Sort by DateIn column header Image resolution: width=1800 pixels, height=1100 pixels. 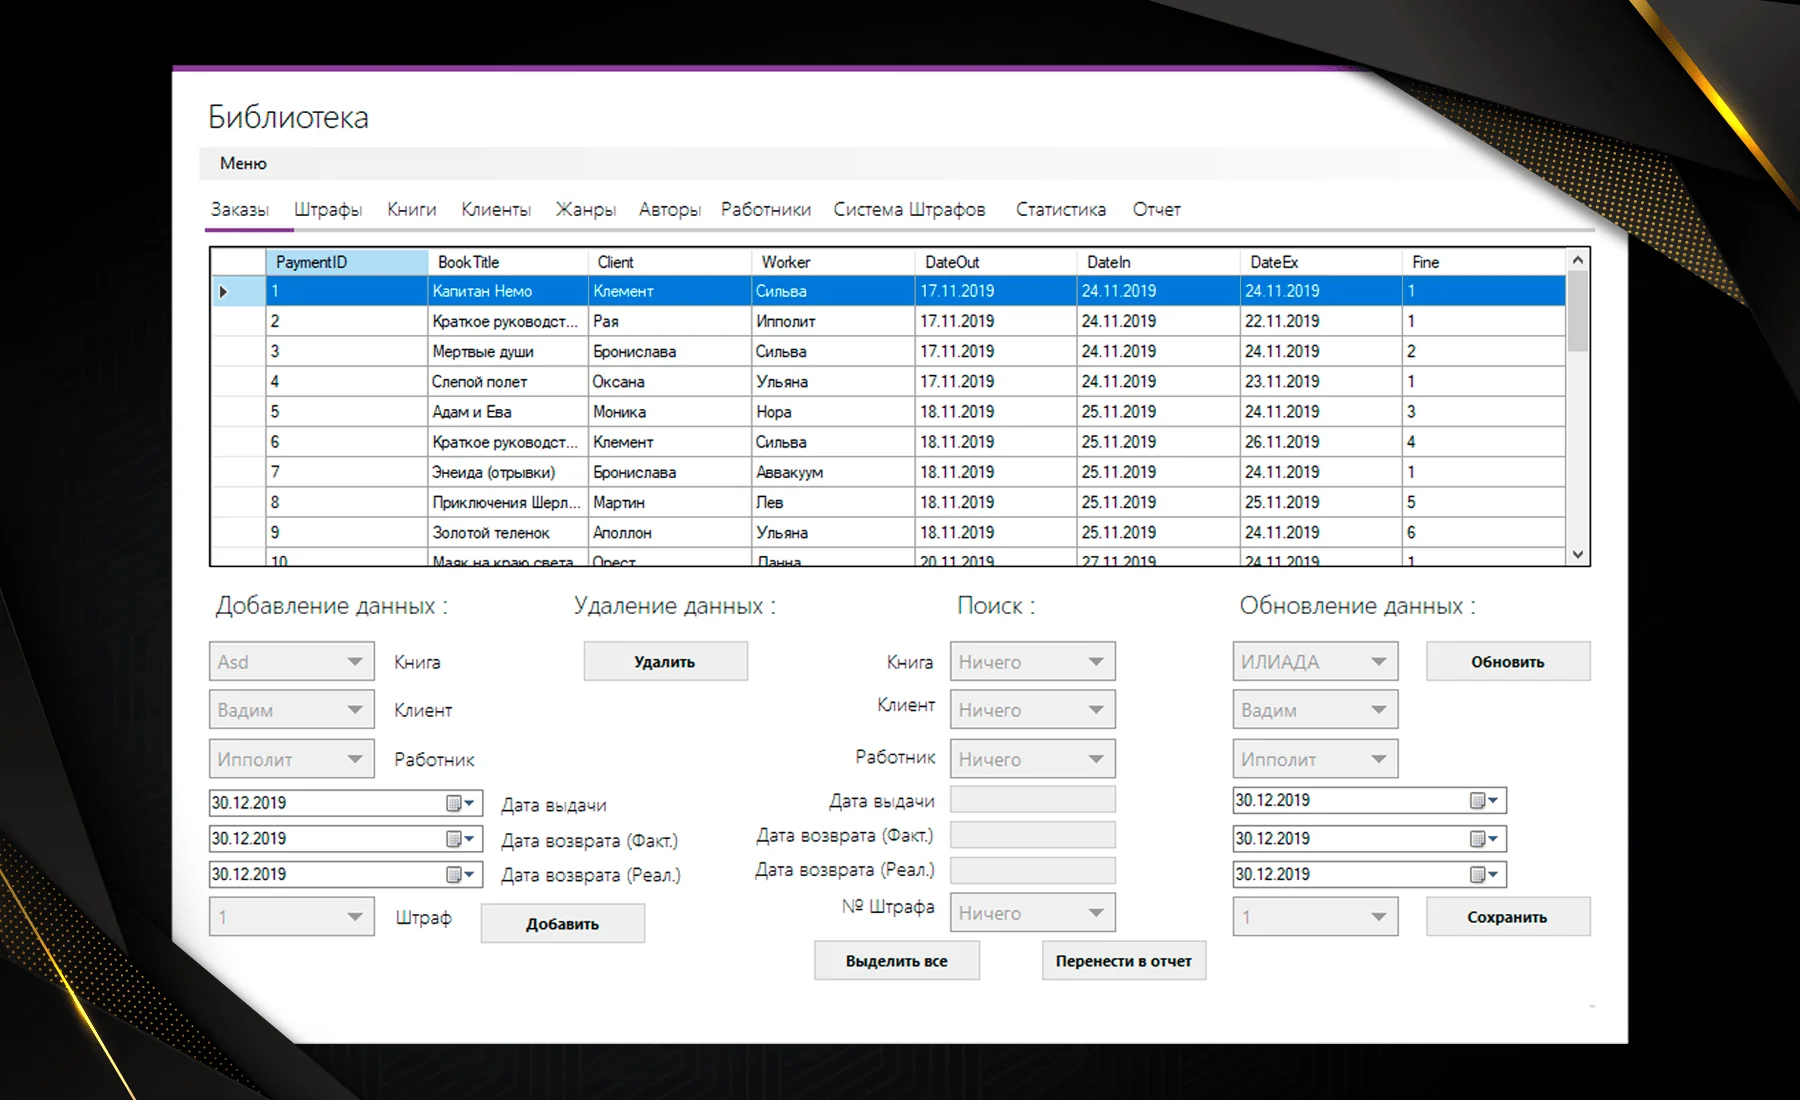(x=1159, y=262)
